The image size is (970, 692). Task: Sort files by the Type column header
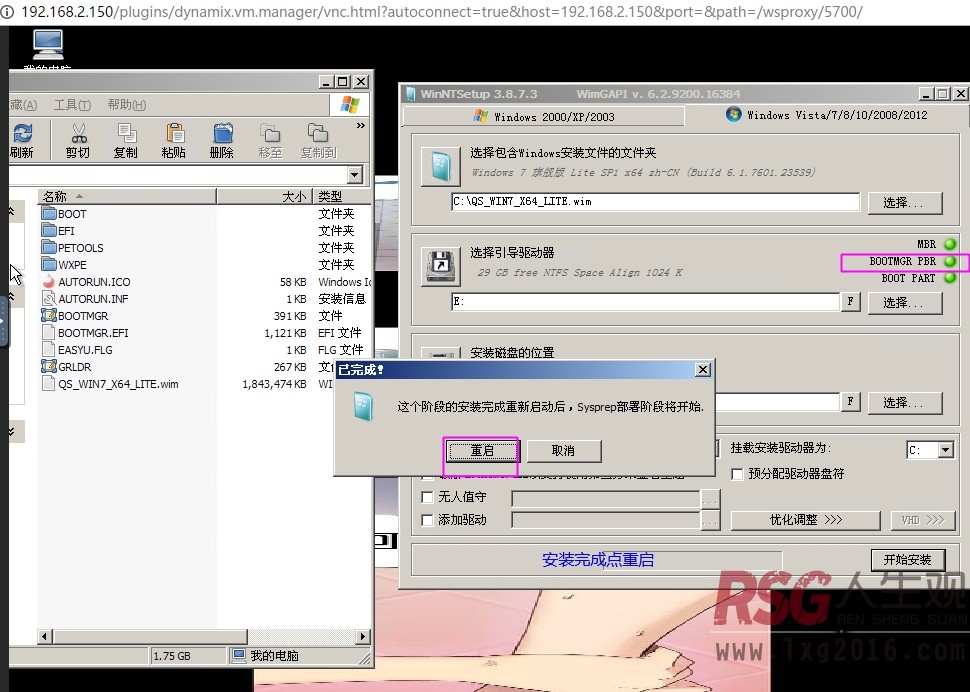pos(342,197)
